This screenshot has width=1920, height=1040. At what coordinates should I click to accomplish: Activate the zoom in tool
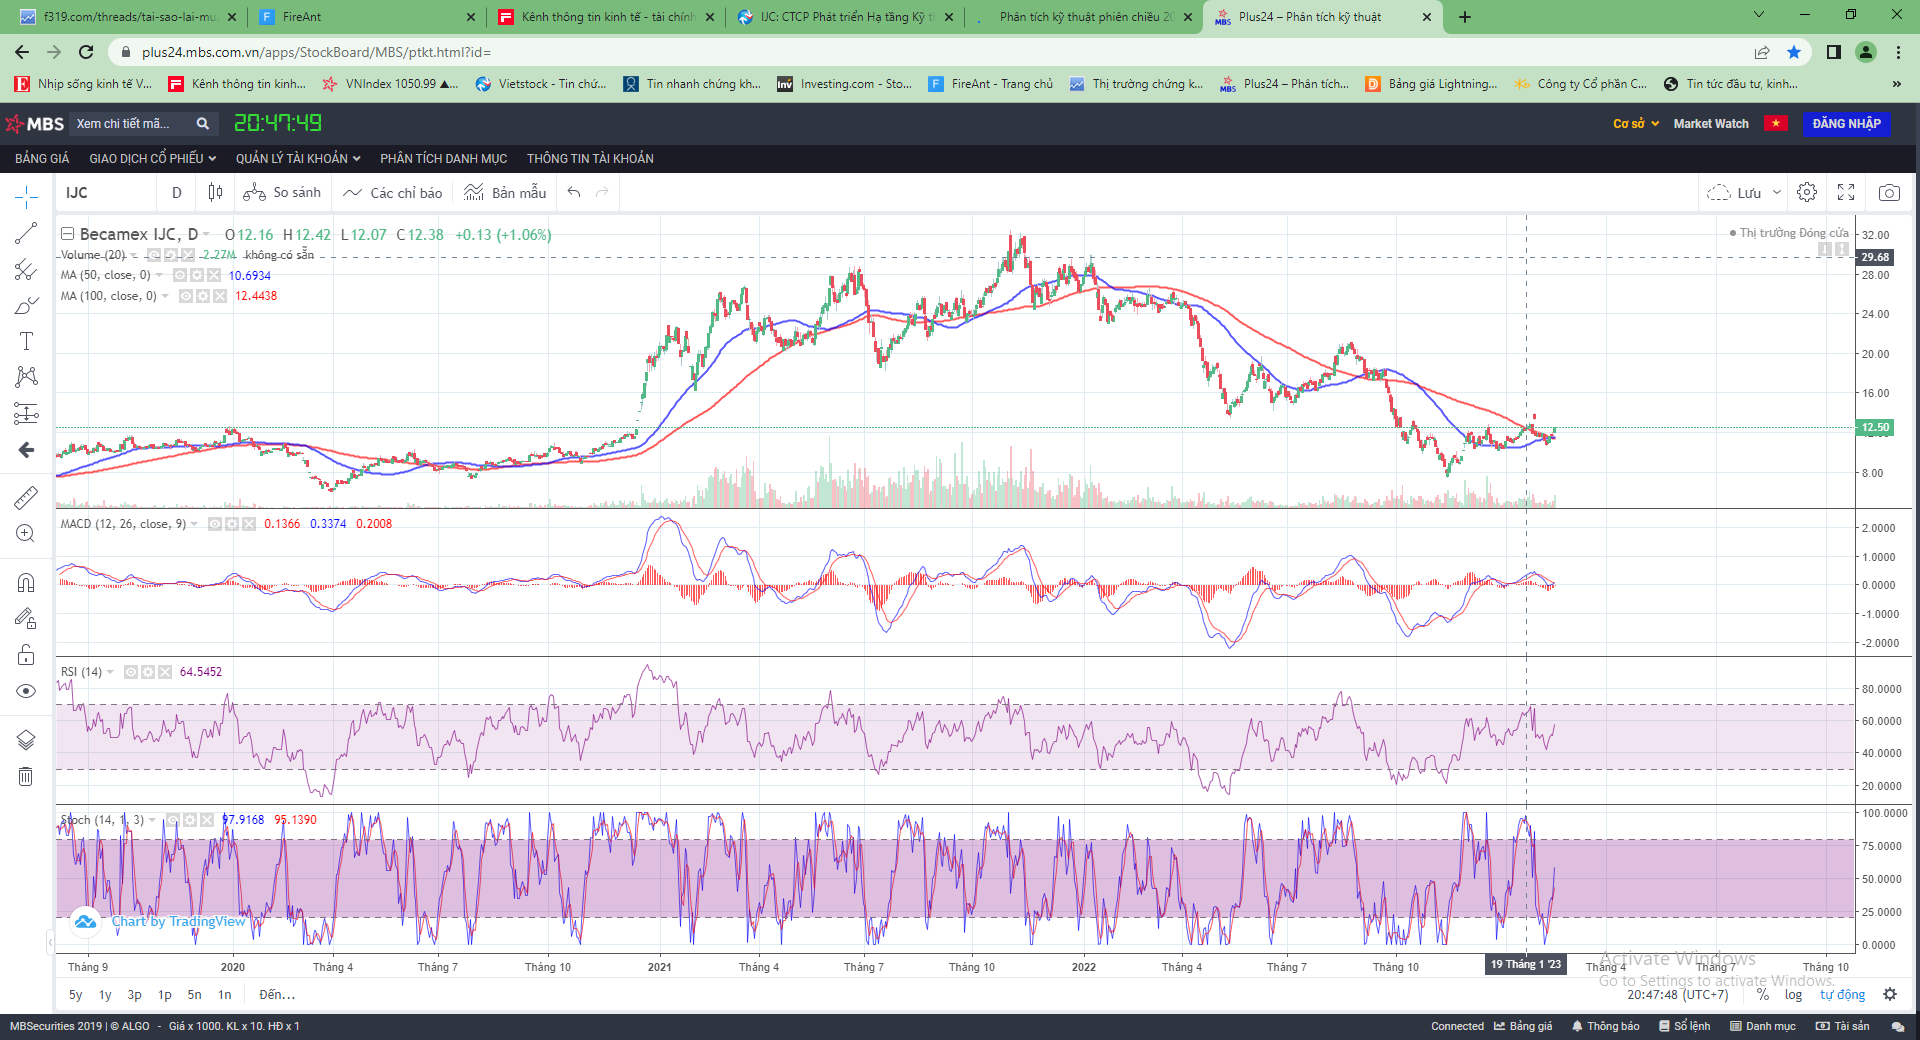click(x=26, y=533)
